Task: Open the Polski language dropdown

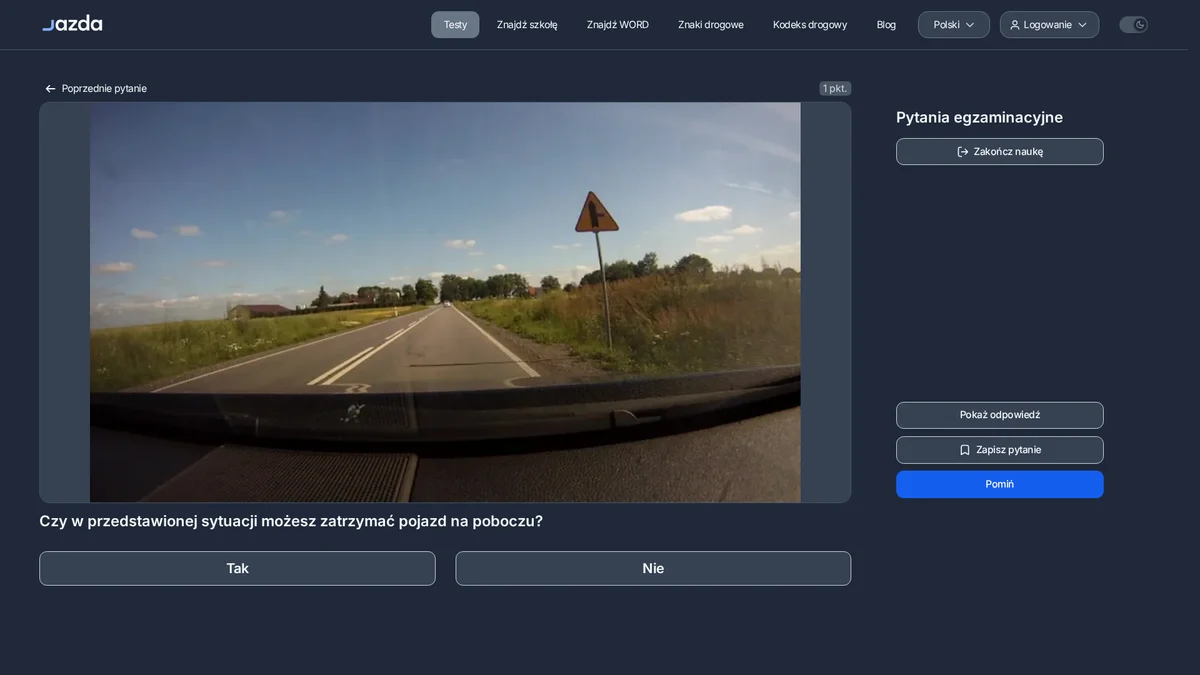Action: [x=954, y=25]
